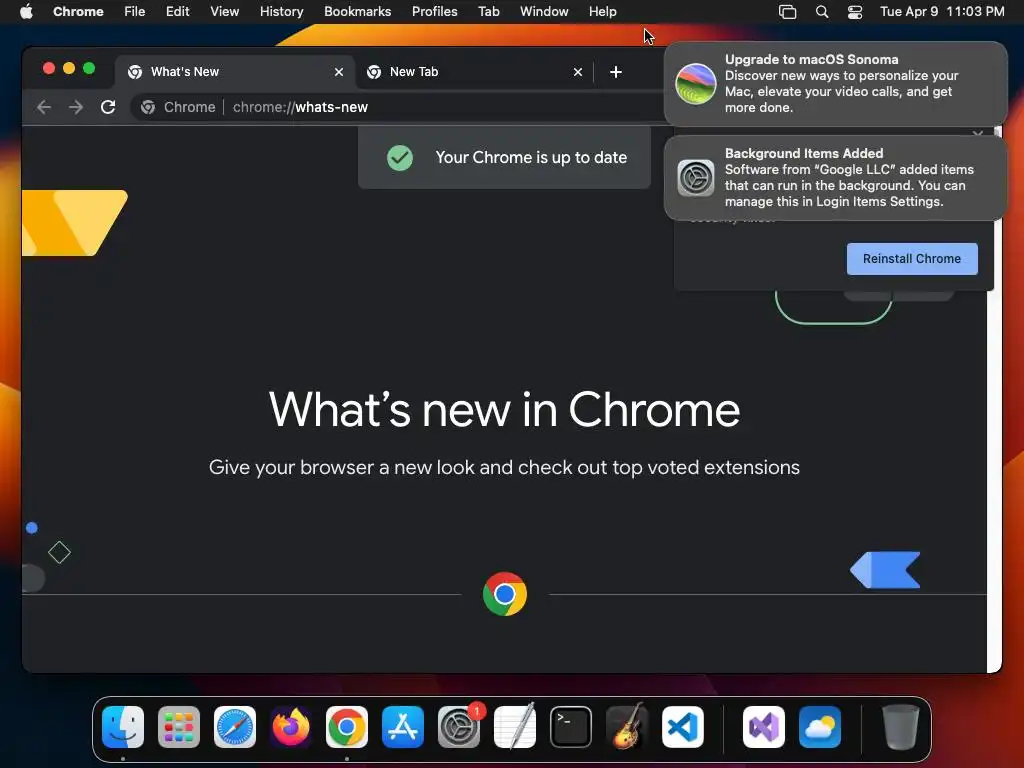
Task: Launch Visual Studio Code from dock
Action: pos(682,727)
